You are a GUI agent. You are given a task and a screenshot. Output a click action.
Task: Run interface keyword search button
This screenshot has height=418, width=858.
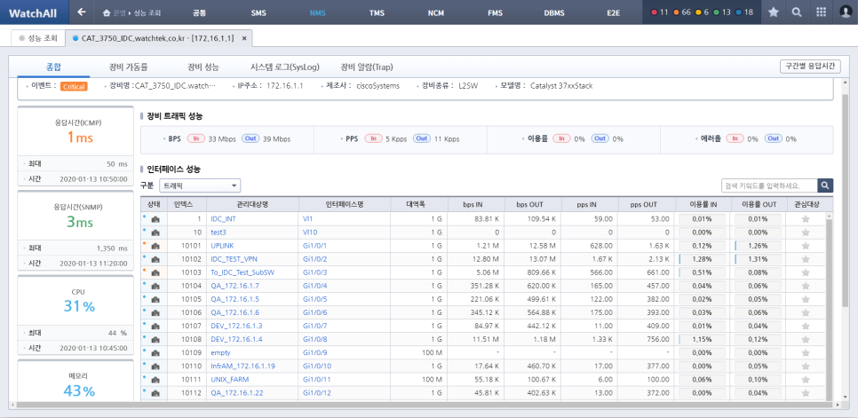tap(826, 185)
